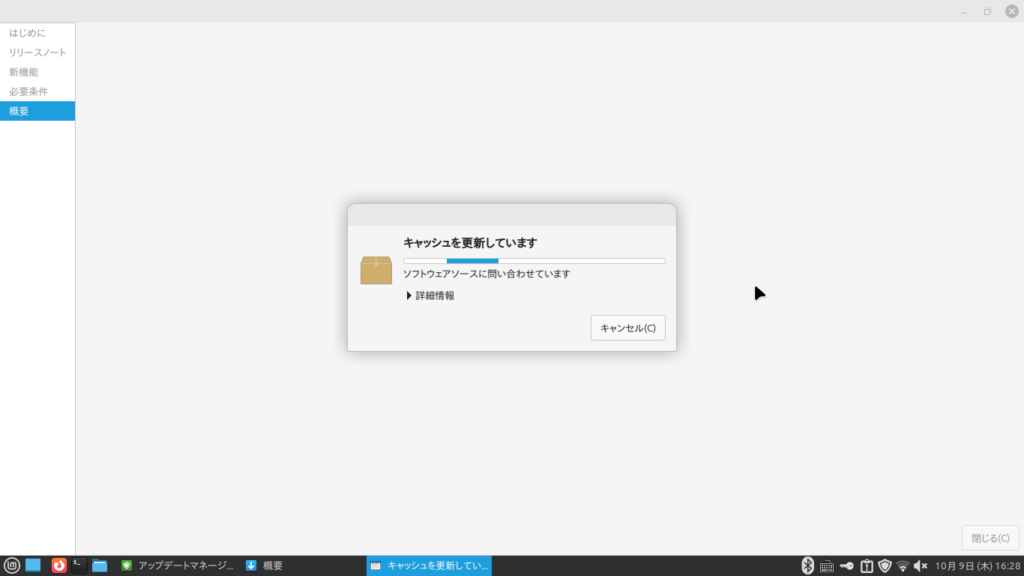This screenshot has height=576, width=1024.
Task: Click the key icon in system tray
Action: 846,566
